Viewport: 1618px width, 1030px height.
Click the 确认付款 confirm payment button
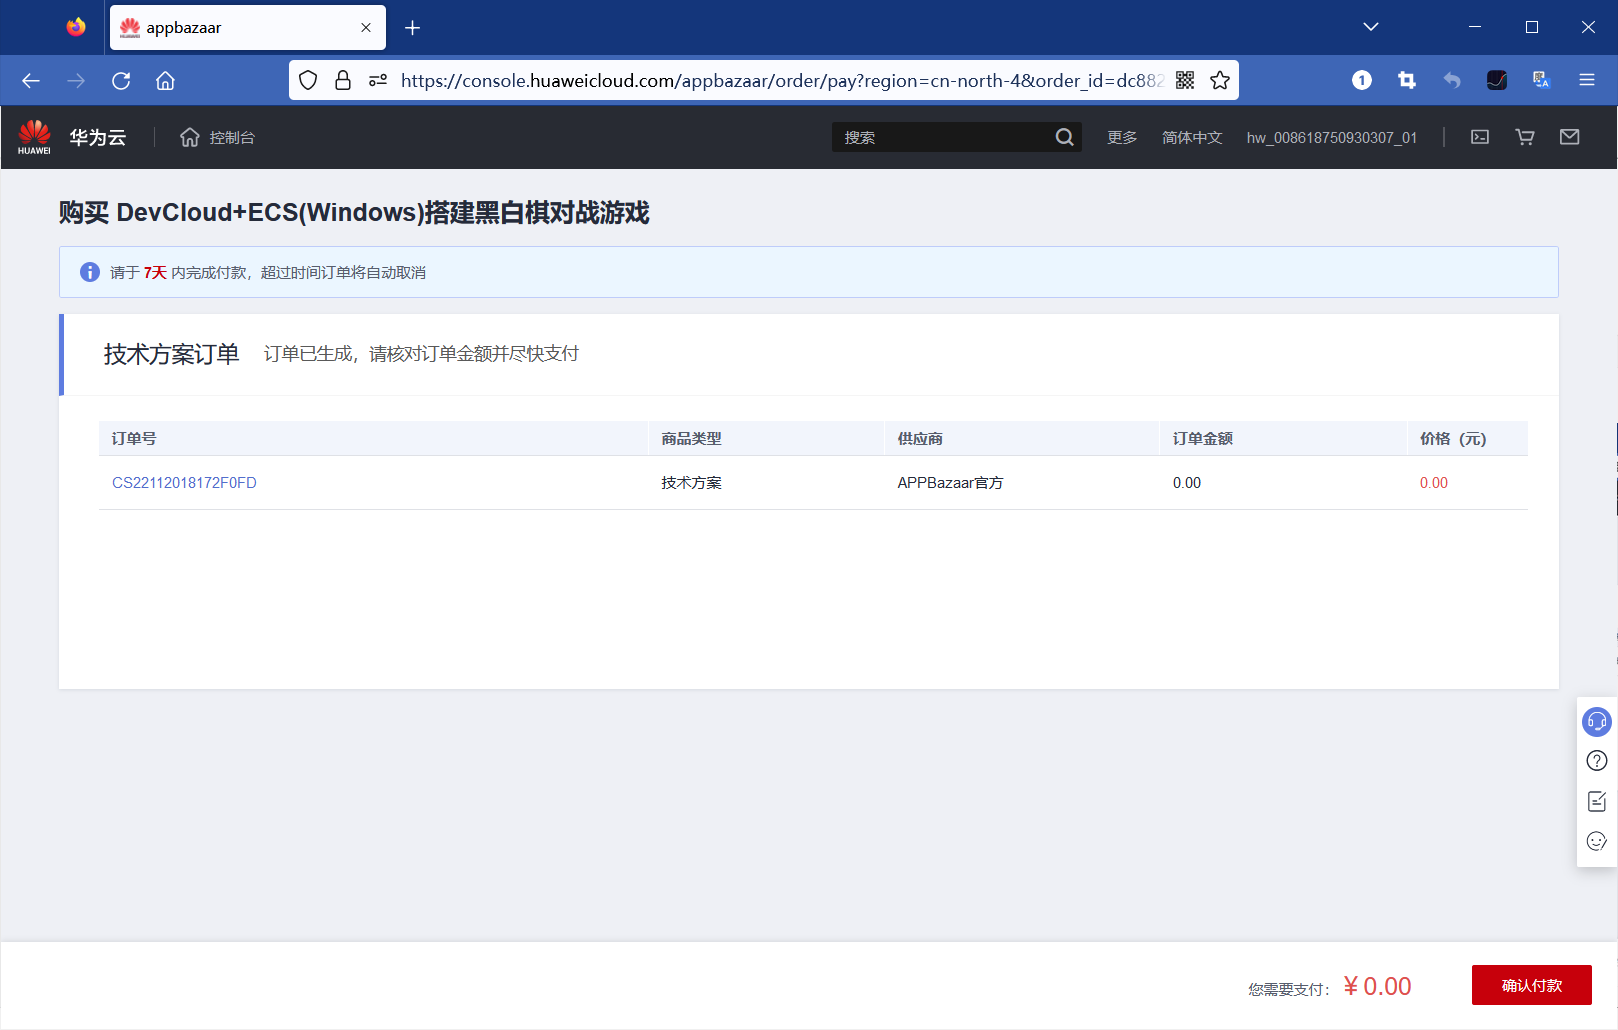(x=1531, y=985)
